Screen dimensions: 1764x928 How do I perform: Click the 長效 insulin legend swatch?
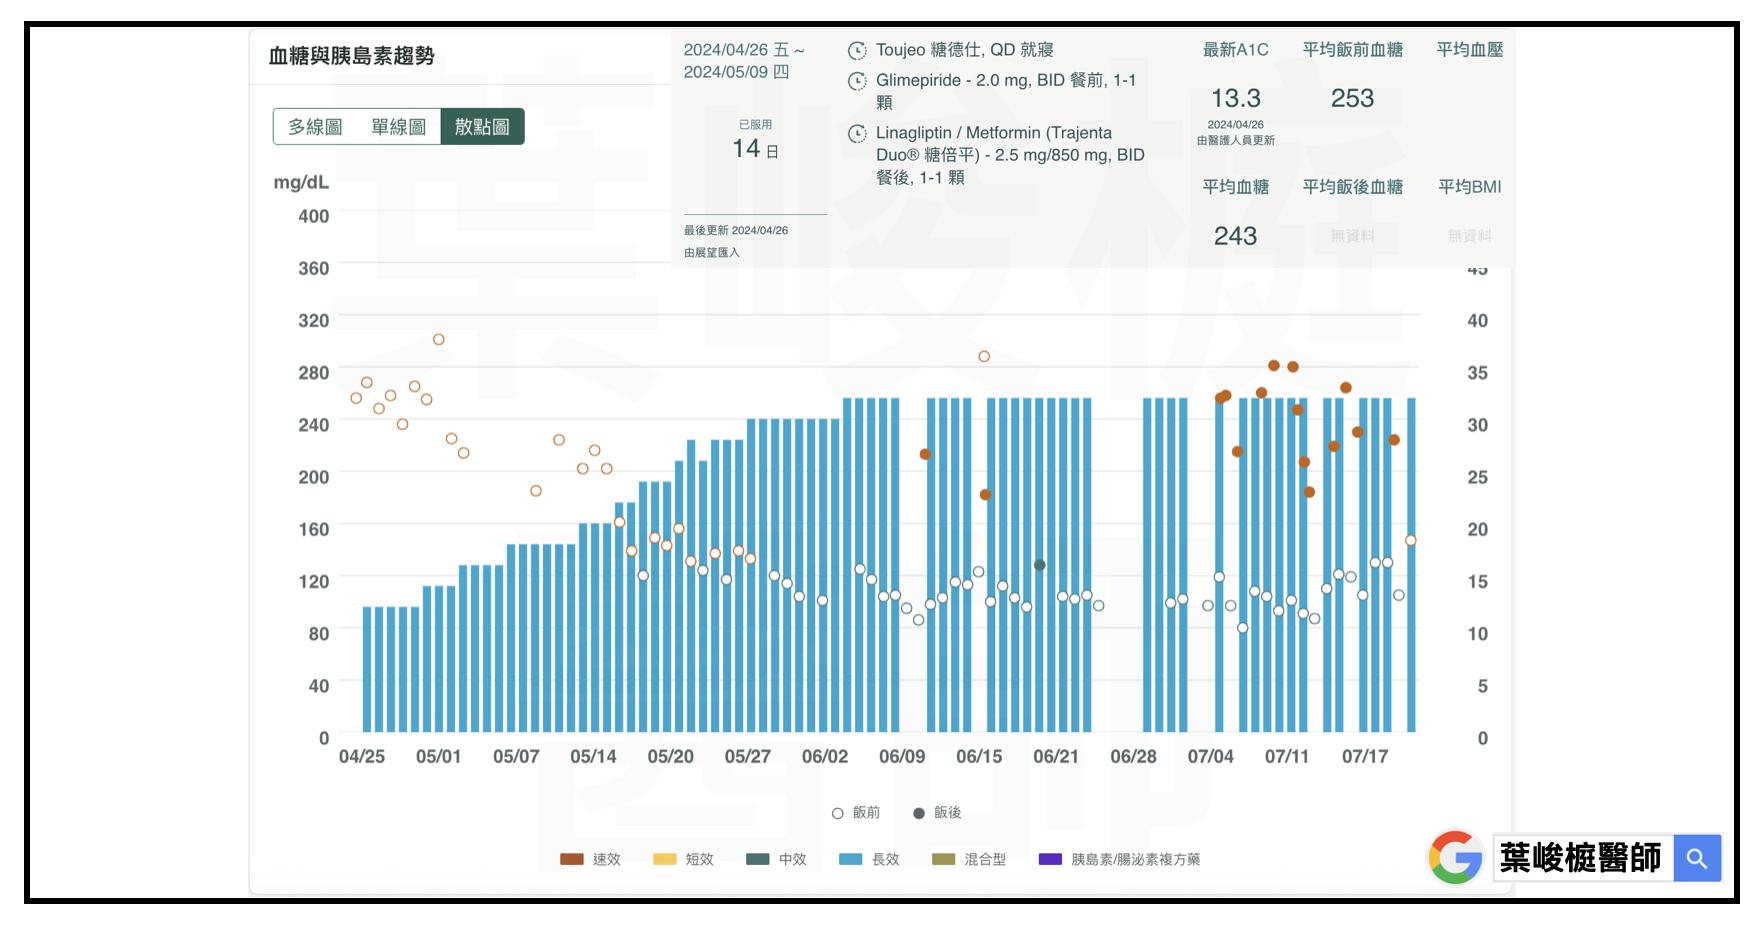point(851,859)
